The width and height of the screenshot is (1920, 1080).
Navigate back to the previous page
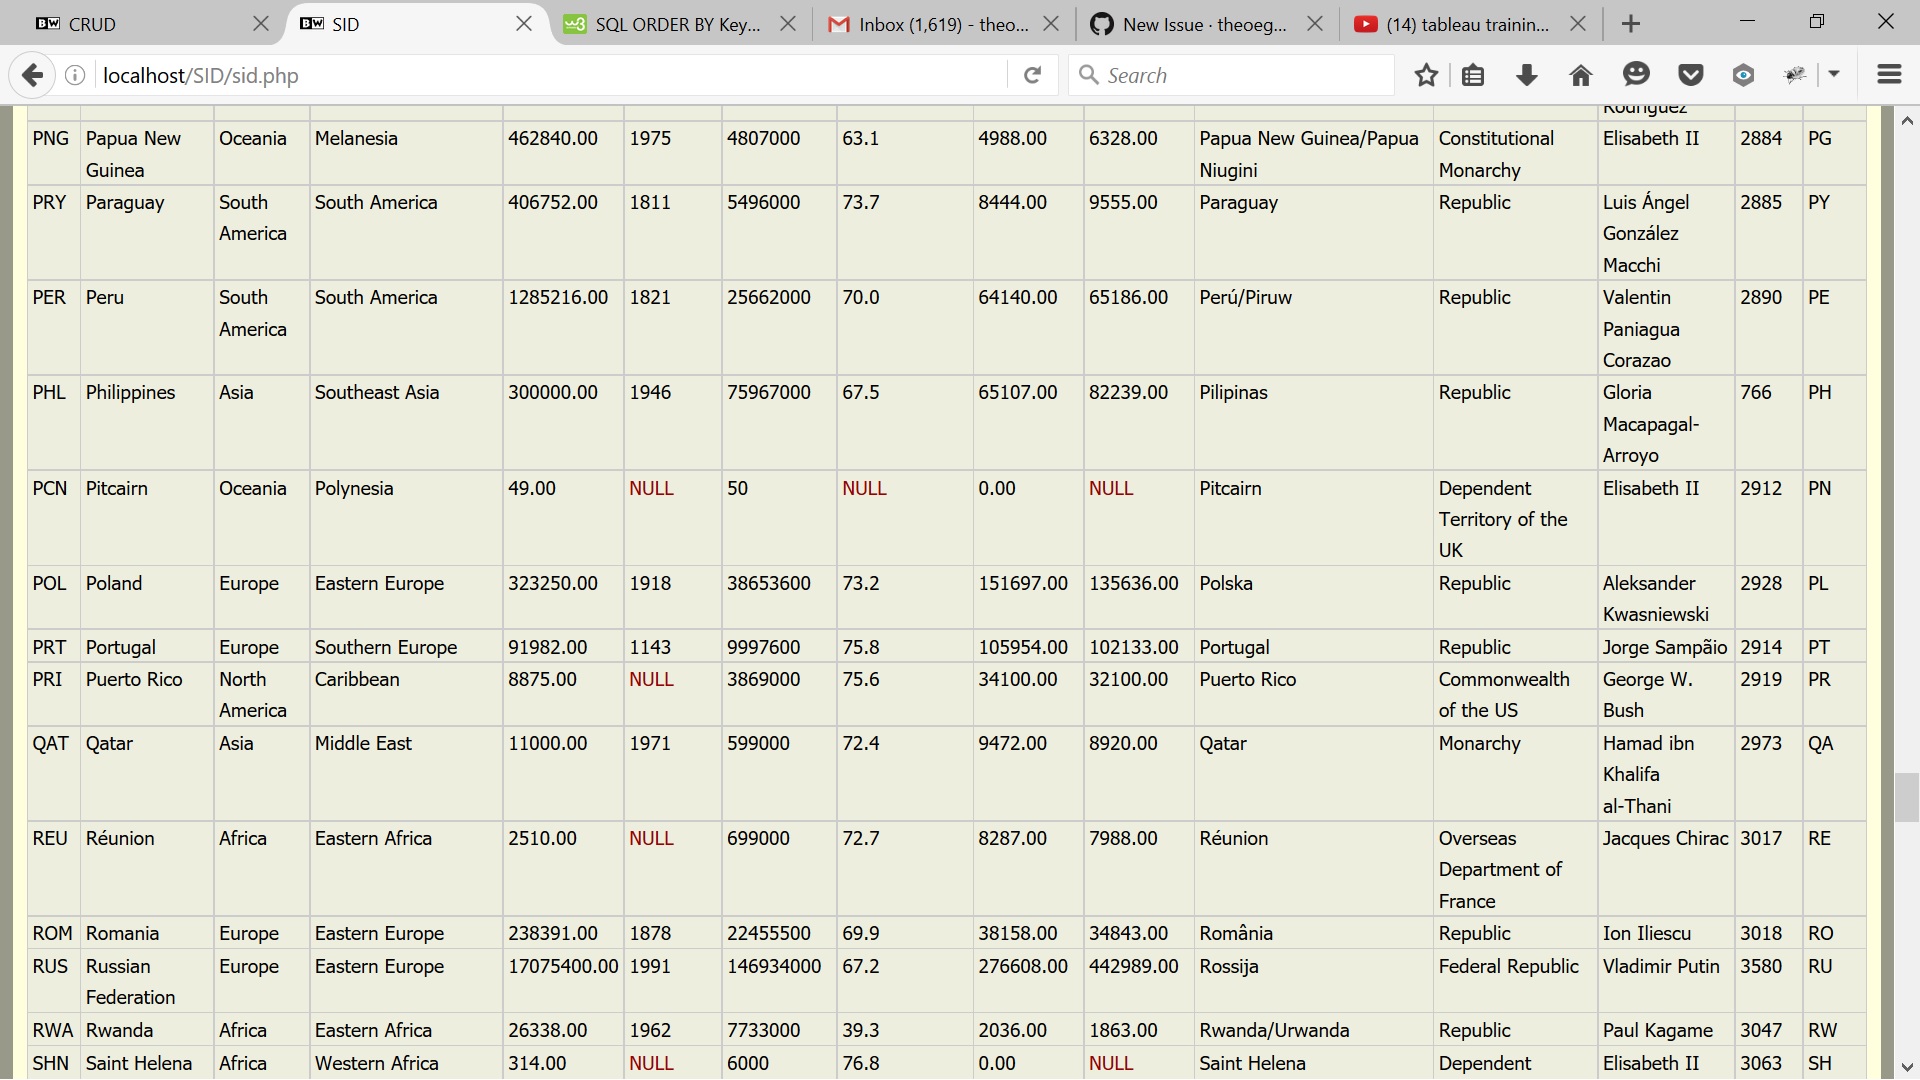tap(33, 74)
